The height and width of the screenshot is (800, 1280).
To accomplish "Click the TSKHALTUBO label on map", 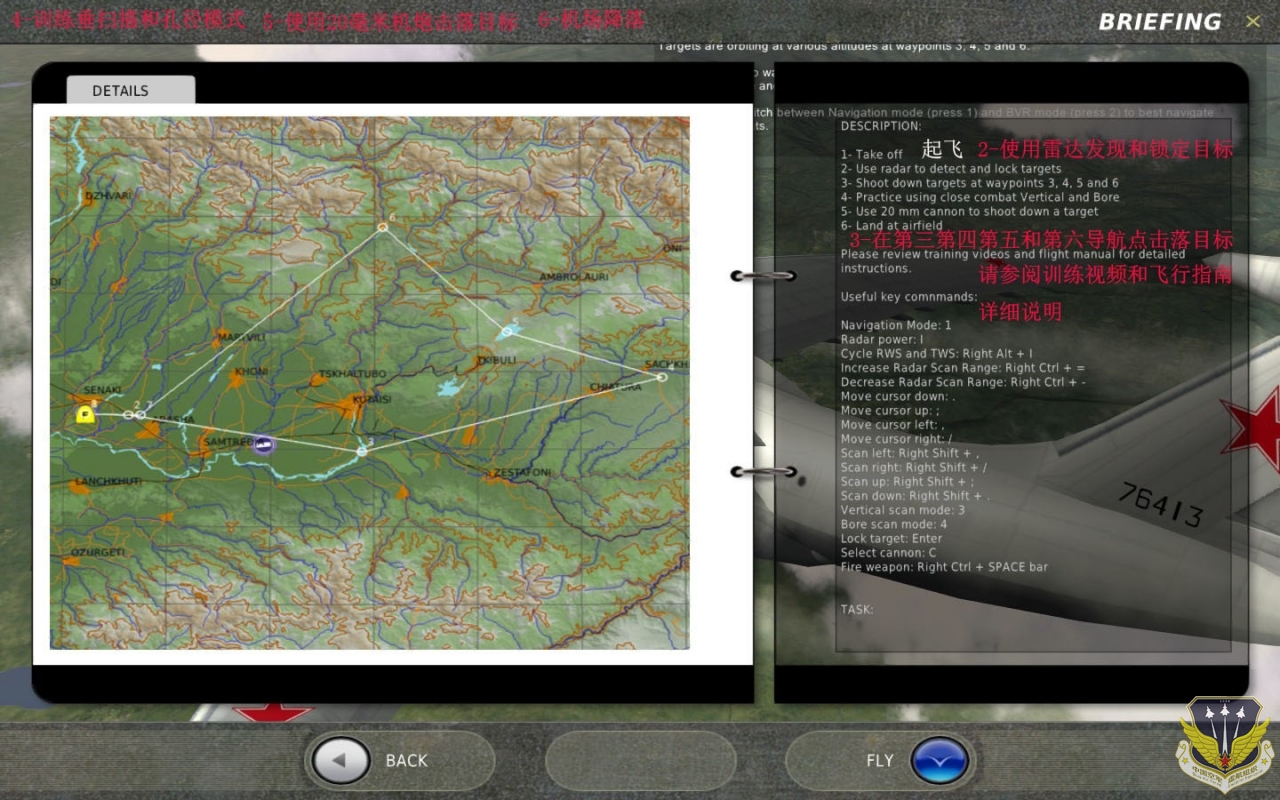I will [x=350, y=375].
